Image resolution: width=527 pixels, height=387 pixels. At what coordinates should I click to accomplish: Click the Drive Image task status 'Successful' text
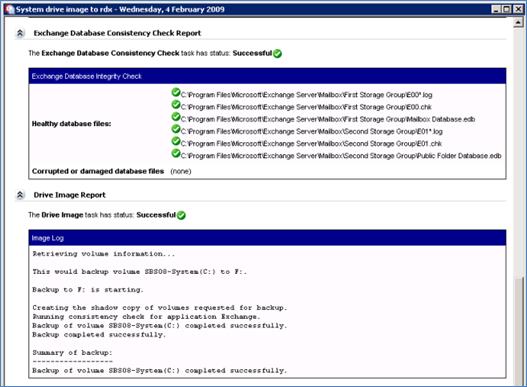tap(156, 215)
